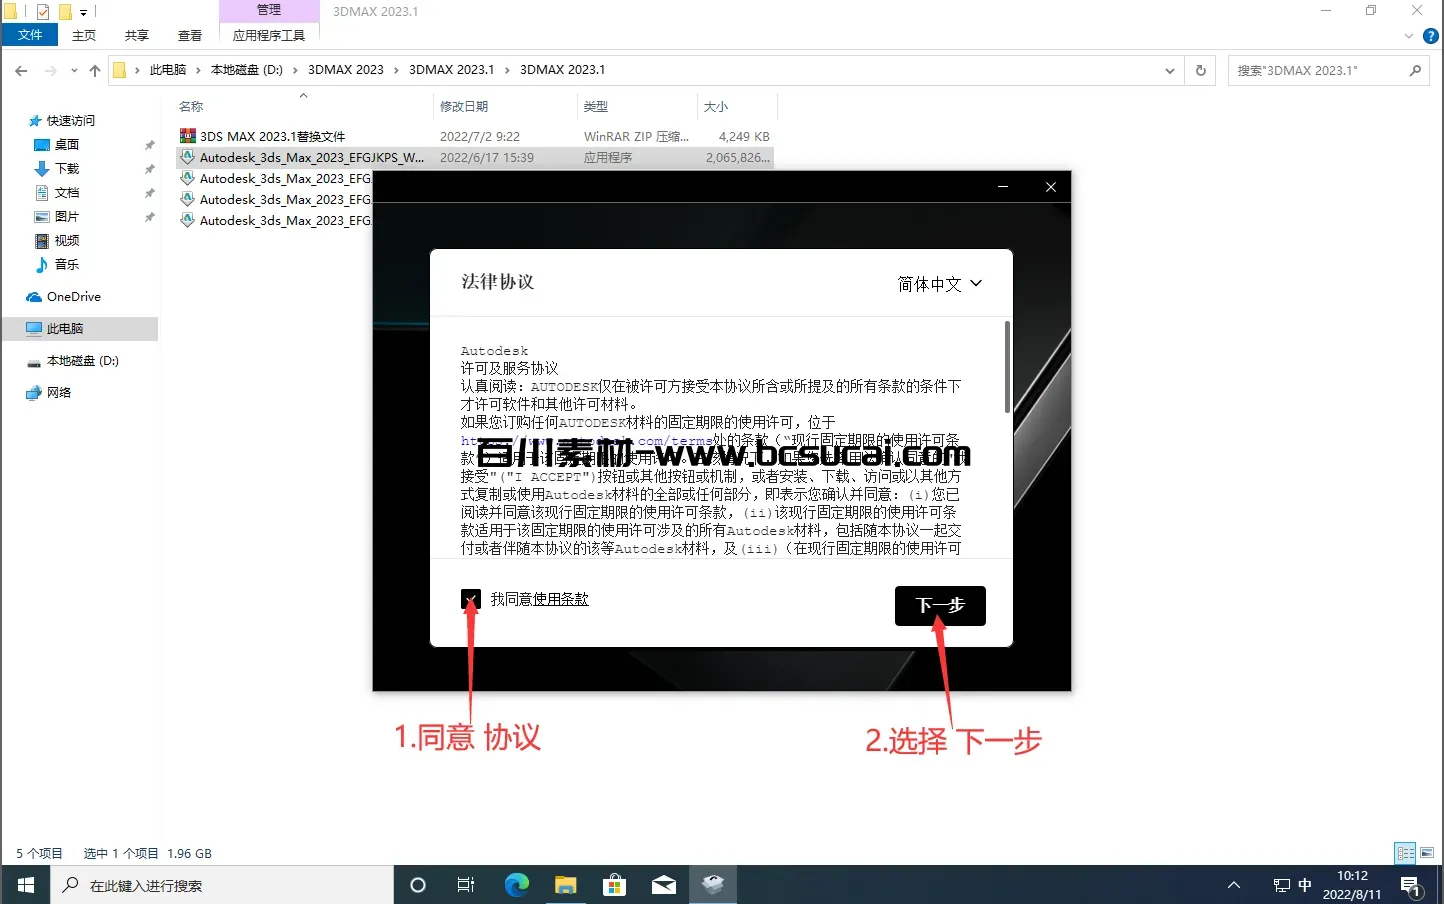The height and width of the screenshot is (904, 1444).
Task: Open 快速访问 in the sidebar
Action: pos(71,120)
